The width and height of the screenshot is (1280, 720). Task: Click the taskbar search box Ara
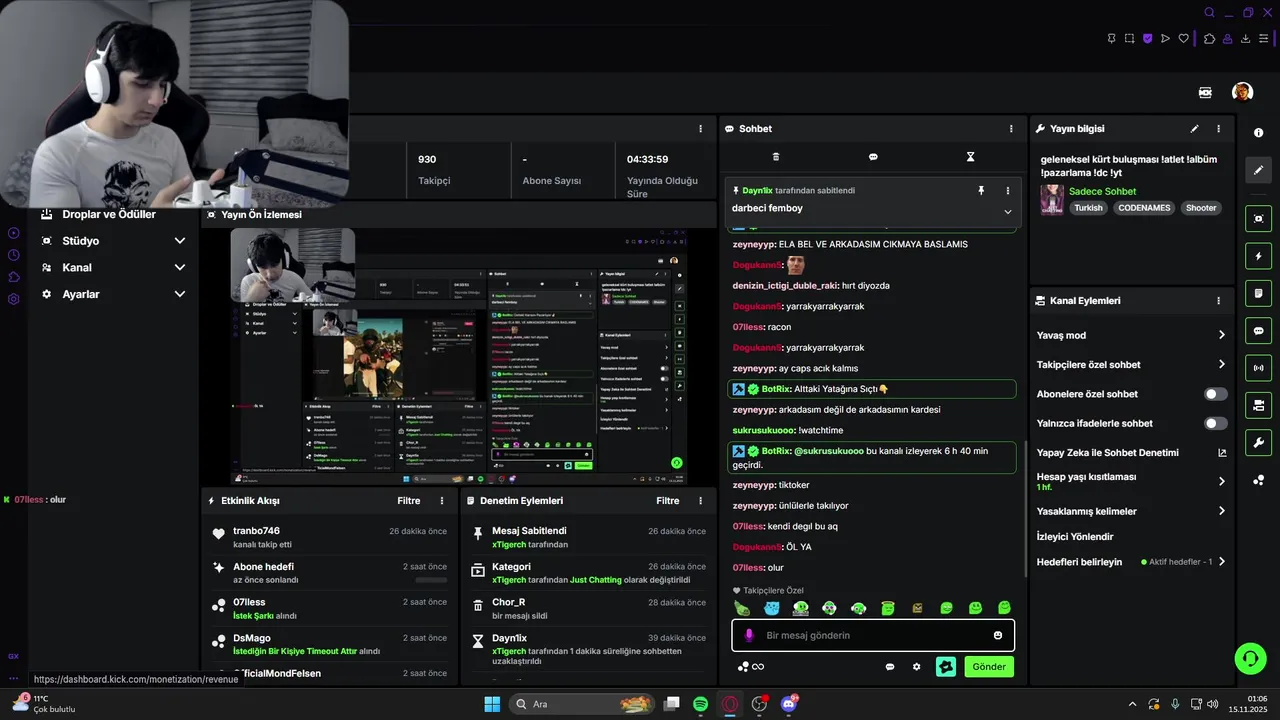(584, 704)
